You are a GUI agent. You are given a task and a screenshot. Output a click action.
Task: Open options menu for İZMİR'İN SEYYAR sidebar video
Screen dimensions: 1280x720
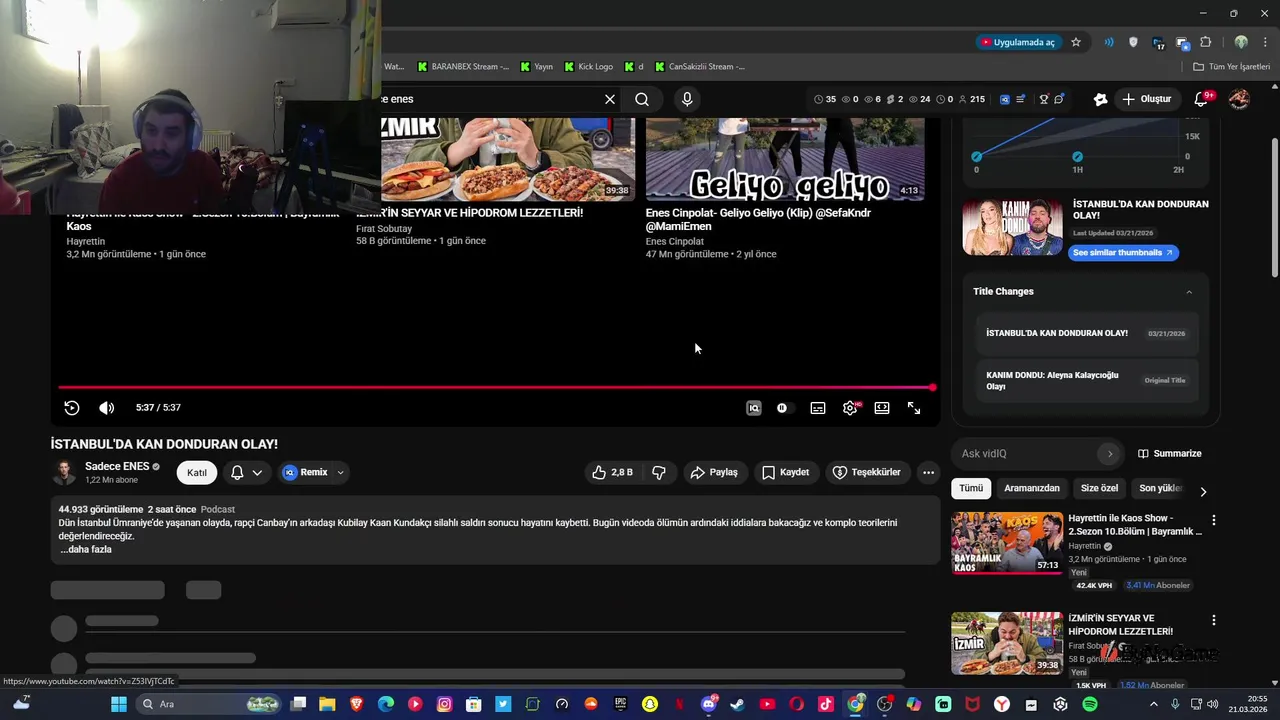(x=1214, y=620)
